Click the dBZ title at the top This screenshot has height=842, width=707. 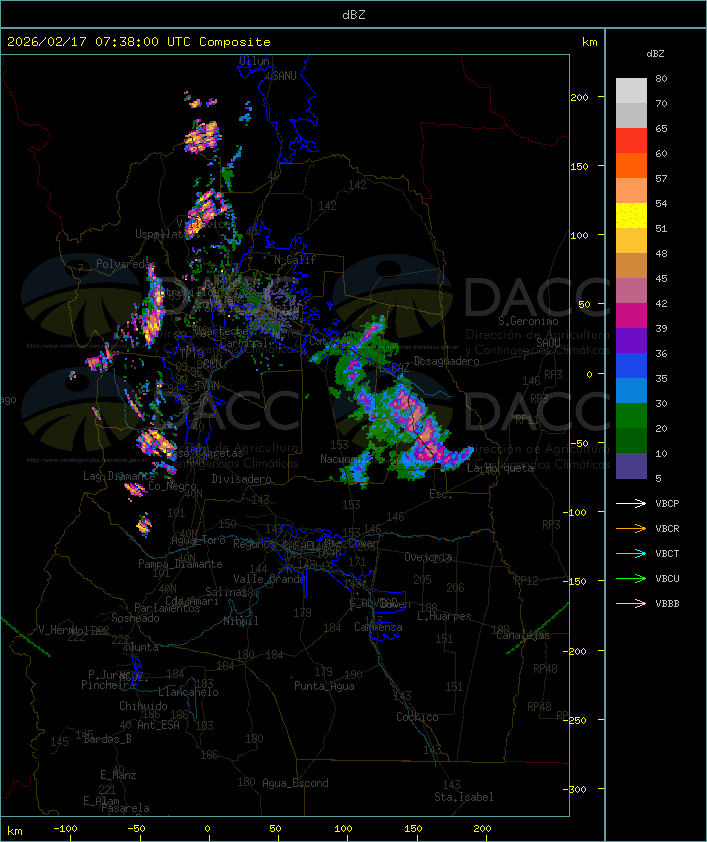point(354,14)
